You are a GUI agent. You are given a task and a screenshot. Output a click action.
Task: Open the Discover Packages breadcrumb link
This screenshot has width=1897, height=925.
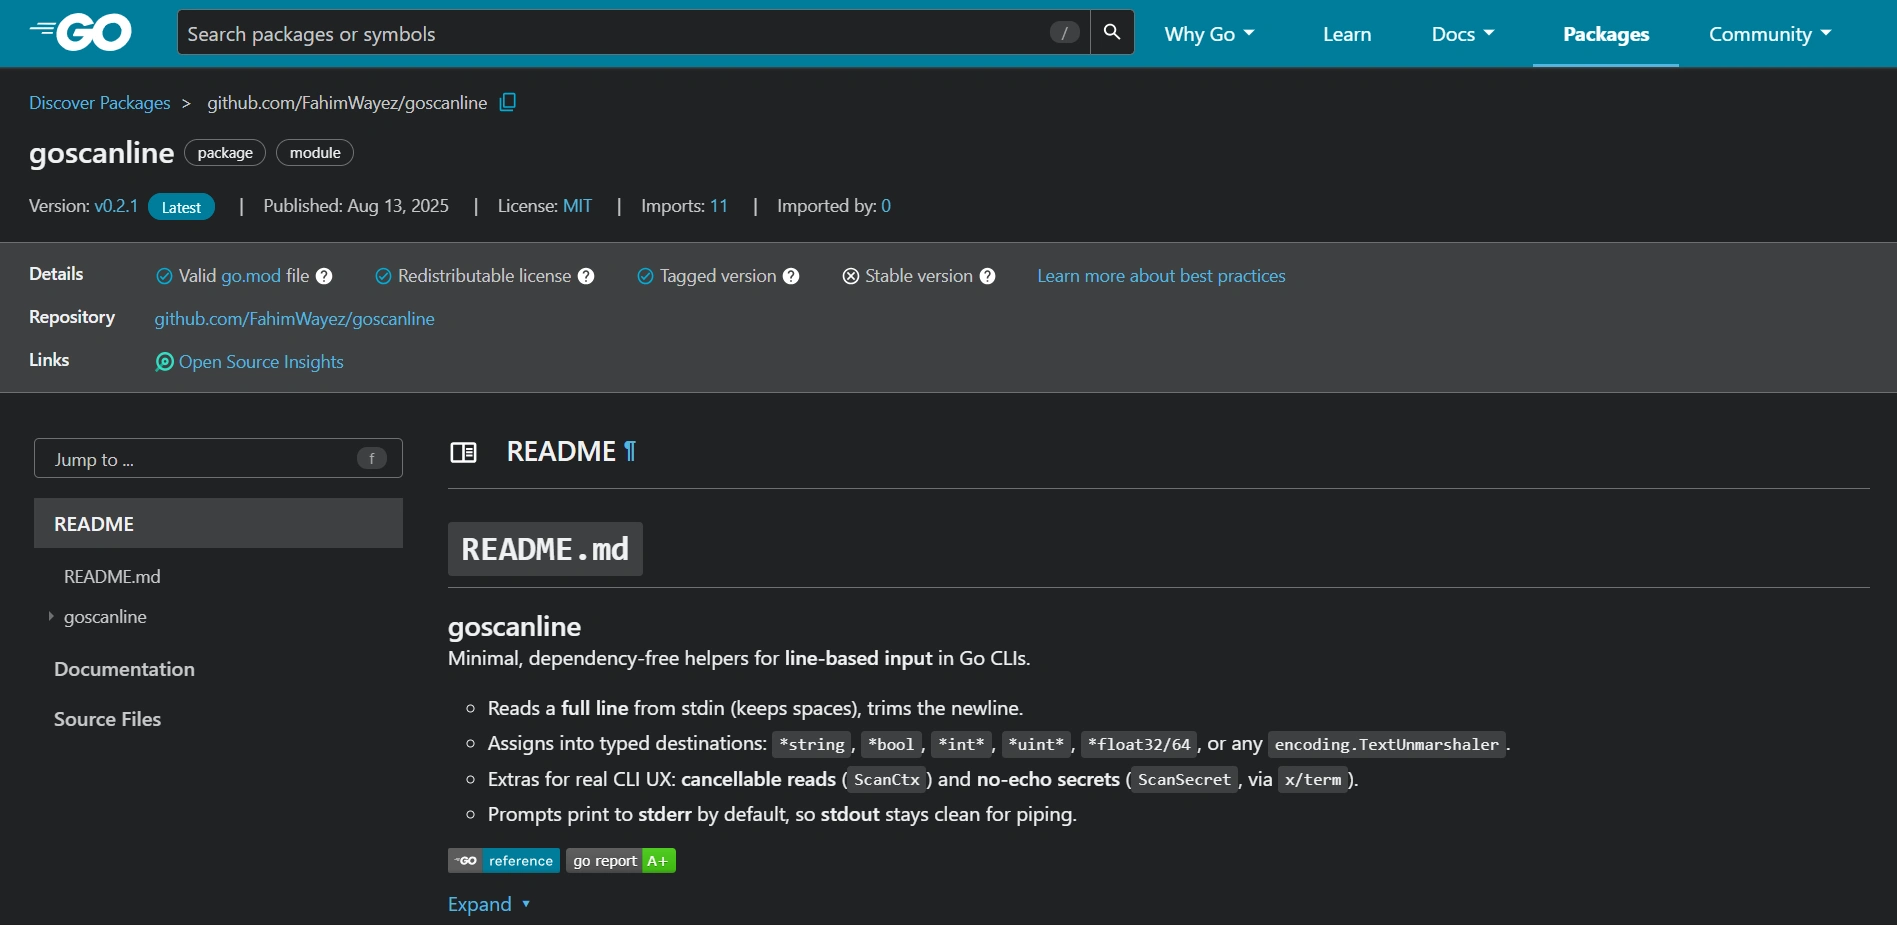point(100,103)
